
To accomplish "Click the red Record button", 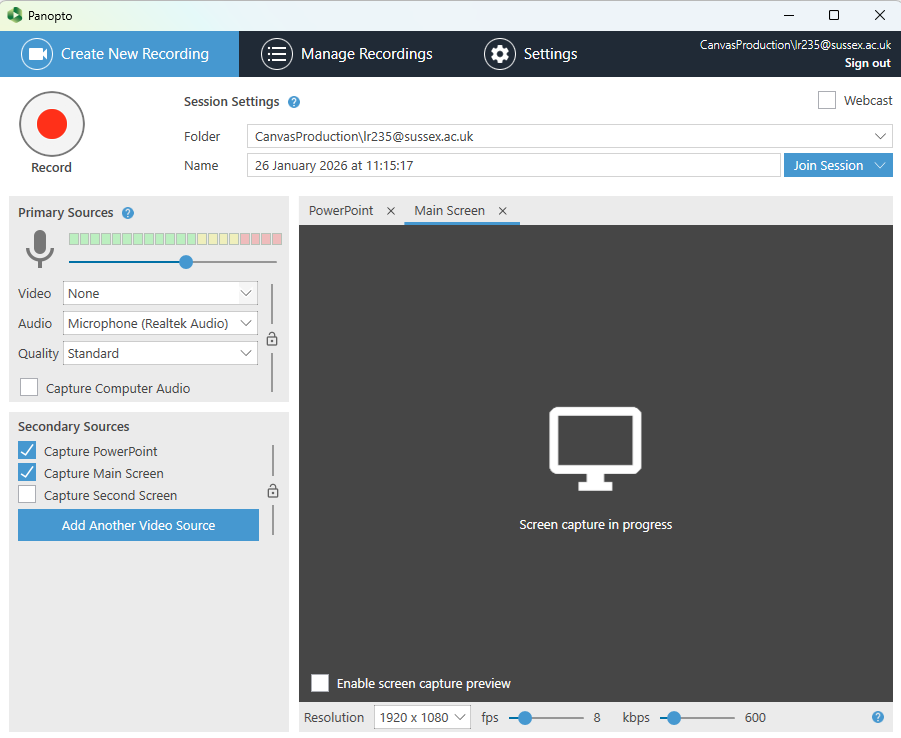I will (x=52, y=124).
